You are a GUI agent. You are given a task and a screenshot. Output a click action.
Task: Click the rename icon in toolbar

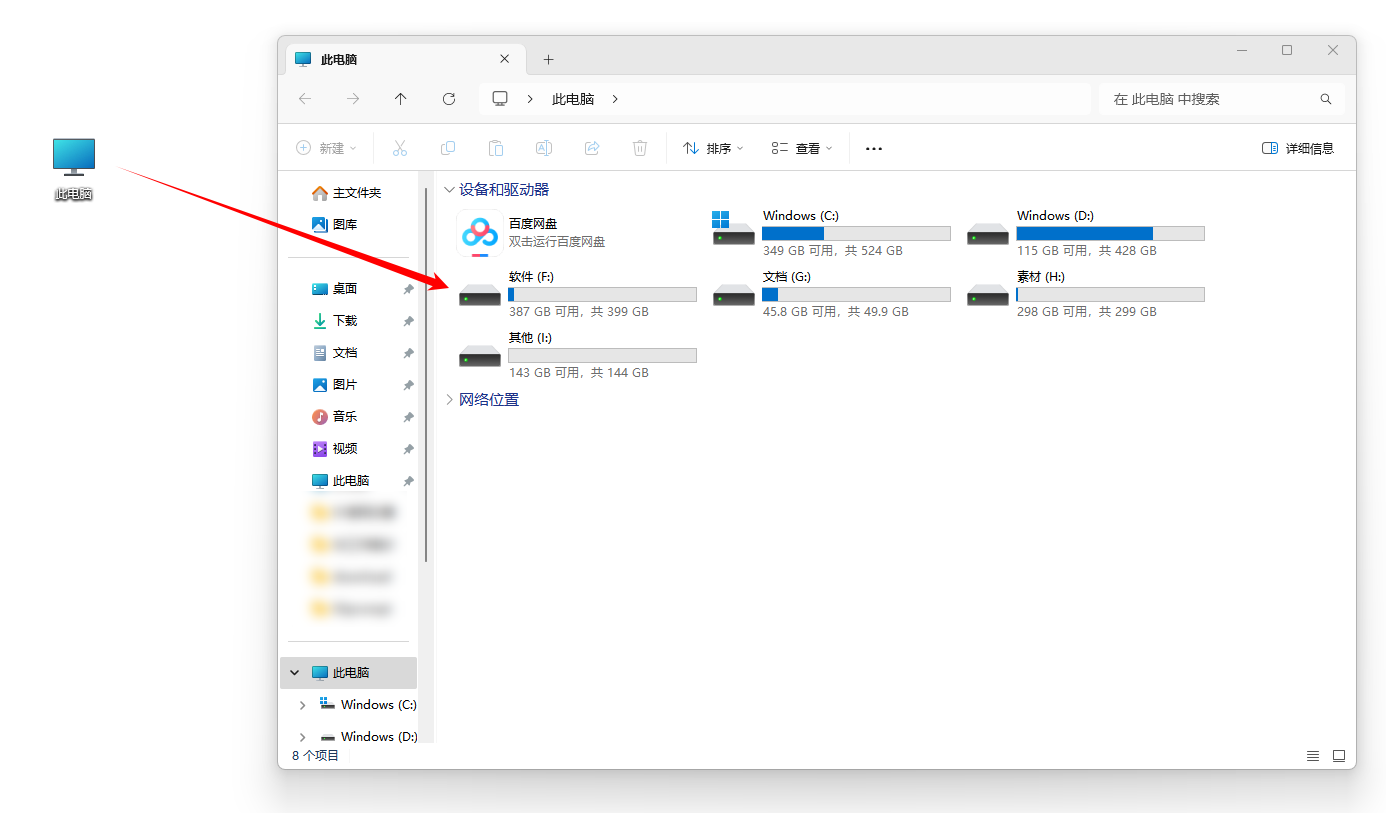(544, 148)
